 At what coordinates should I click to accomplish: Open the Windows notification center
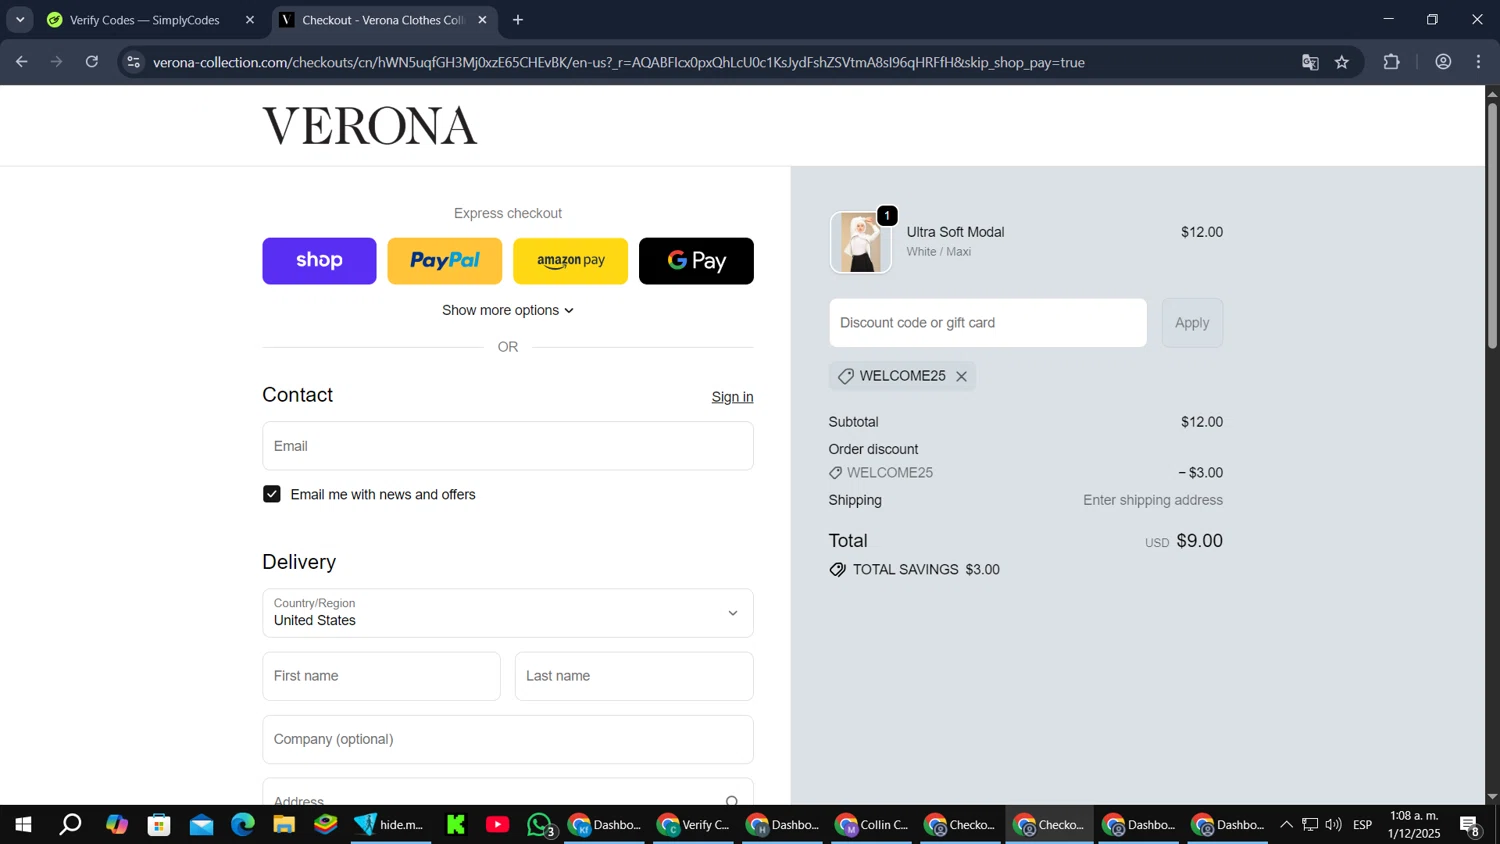point(1471,825)
